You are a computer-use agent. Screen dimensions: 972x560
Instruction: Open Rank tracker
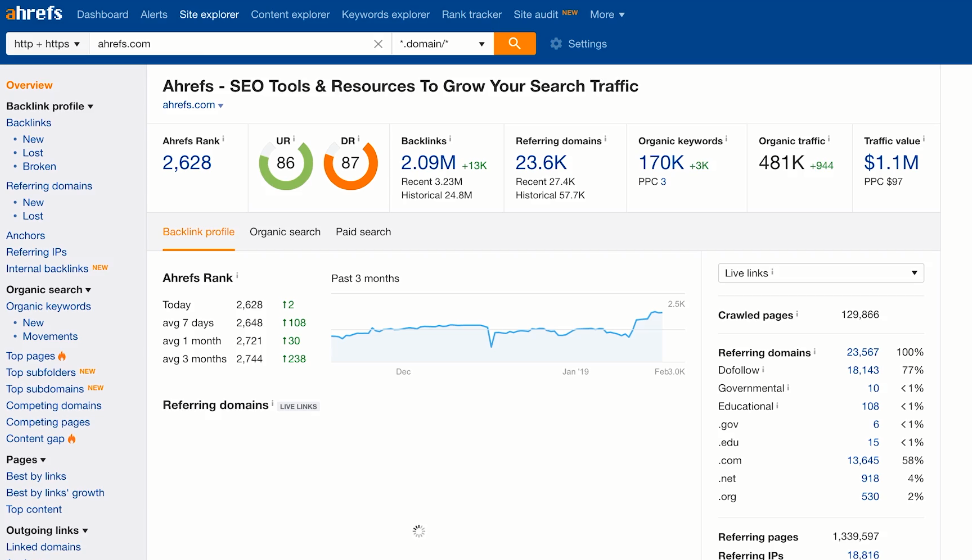[x=472, y=14]
